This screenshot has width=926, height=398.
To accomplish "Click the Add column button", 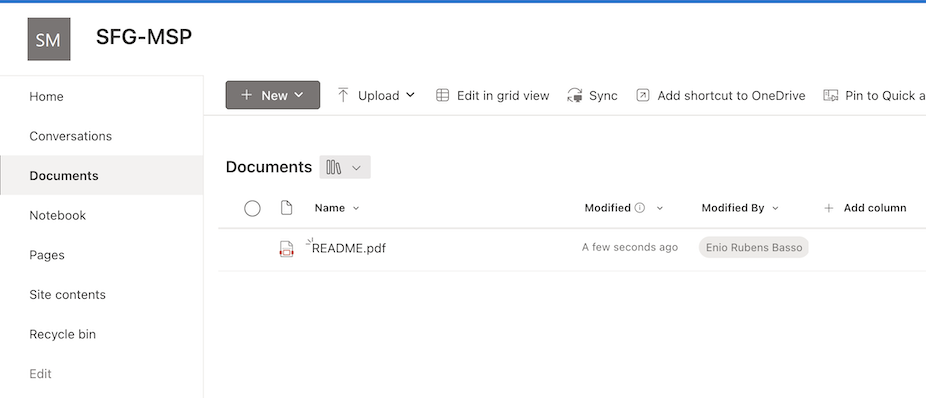I will pyautogui.click(x=865, y=208).
